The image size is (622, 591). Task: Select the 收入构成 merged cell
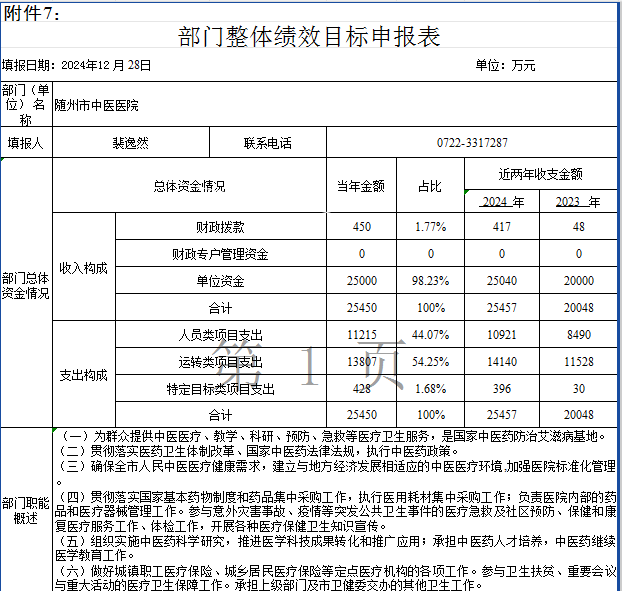83,267
